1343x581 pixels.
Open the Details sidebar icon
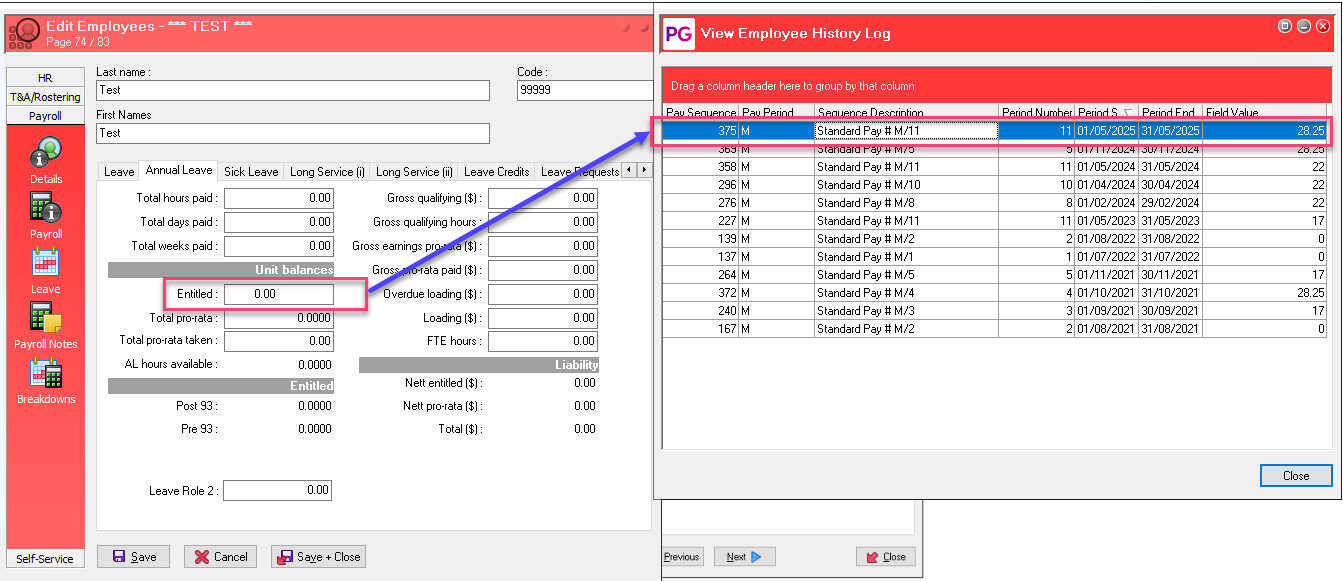click(x=46, y=152)
